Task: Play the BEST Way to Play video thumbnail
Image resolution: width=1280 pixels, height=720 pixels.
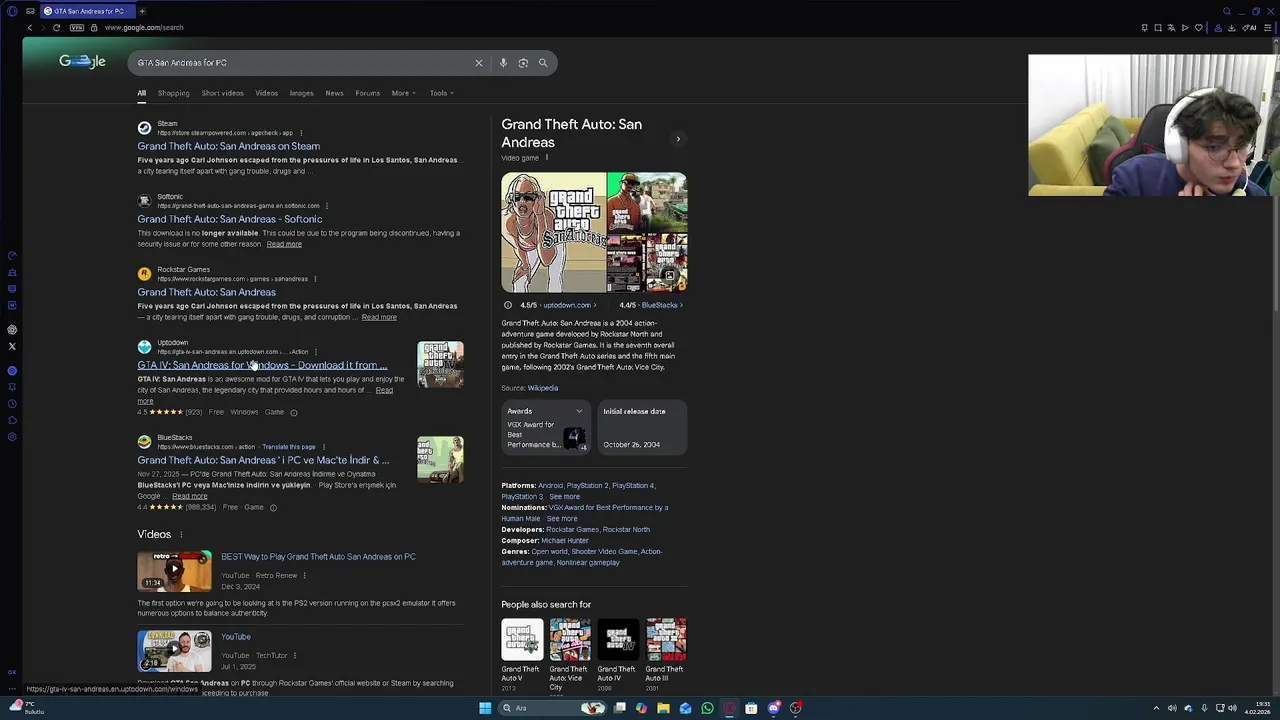Action: tap(174, 571)
